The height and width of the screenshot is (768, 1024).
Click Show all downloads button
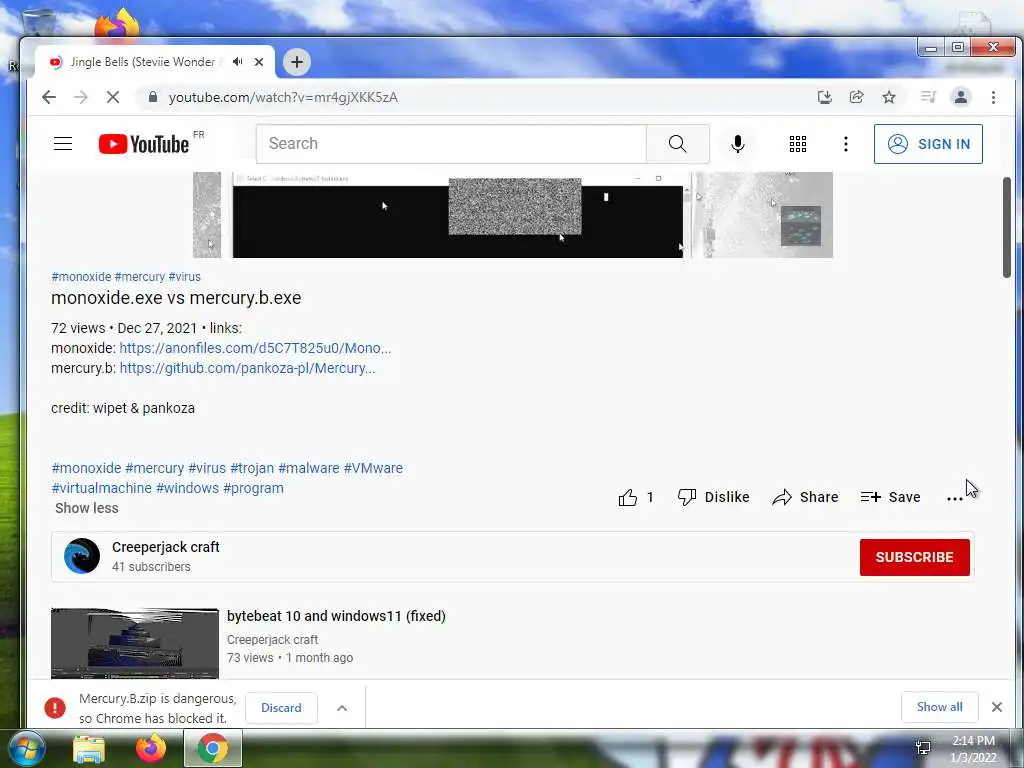coord(939,707)
